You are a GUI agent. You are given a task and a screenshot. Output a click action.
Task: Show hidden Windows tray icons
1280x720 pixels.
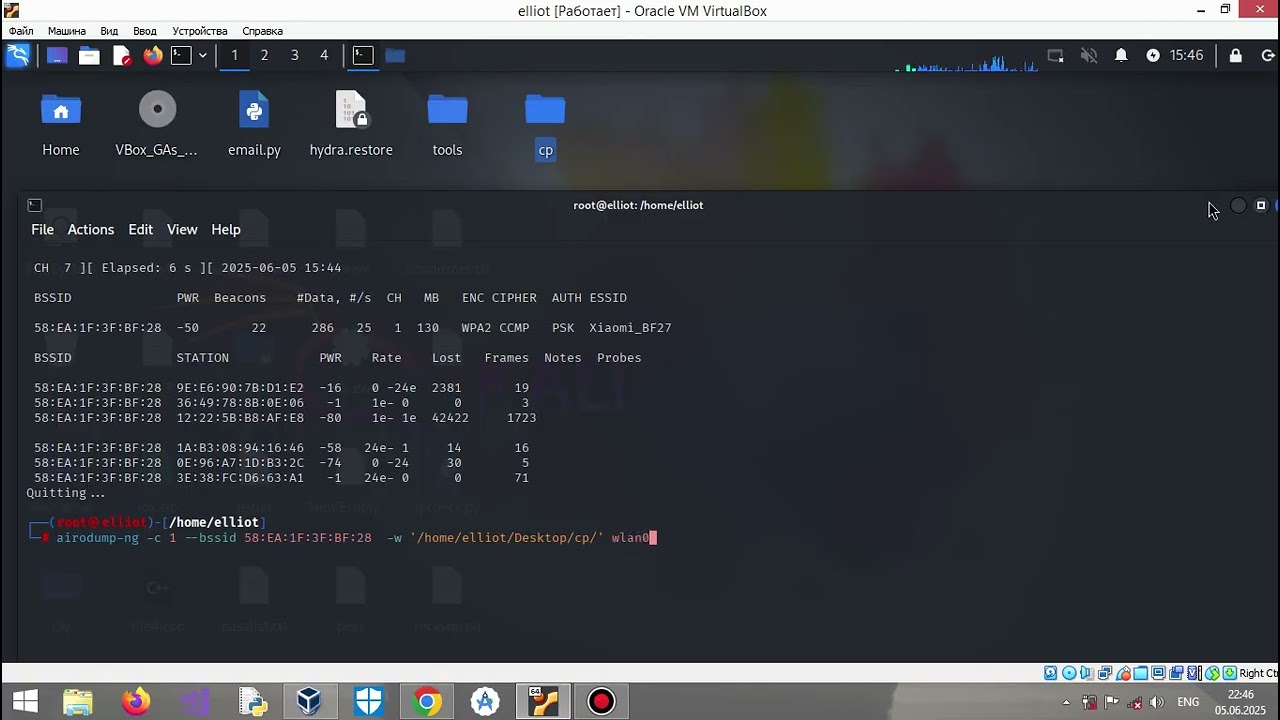[1066, 702]
